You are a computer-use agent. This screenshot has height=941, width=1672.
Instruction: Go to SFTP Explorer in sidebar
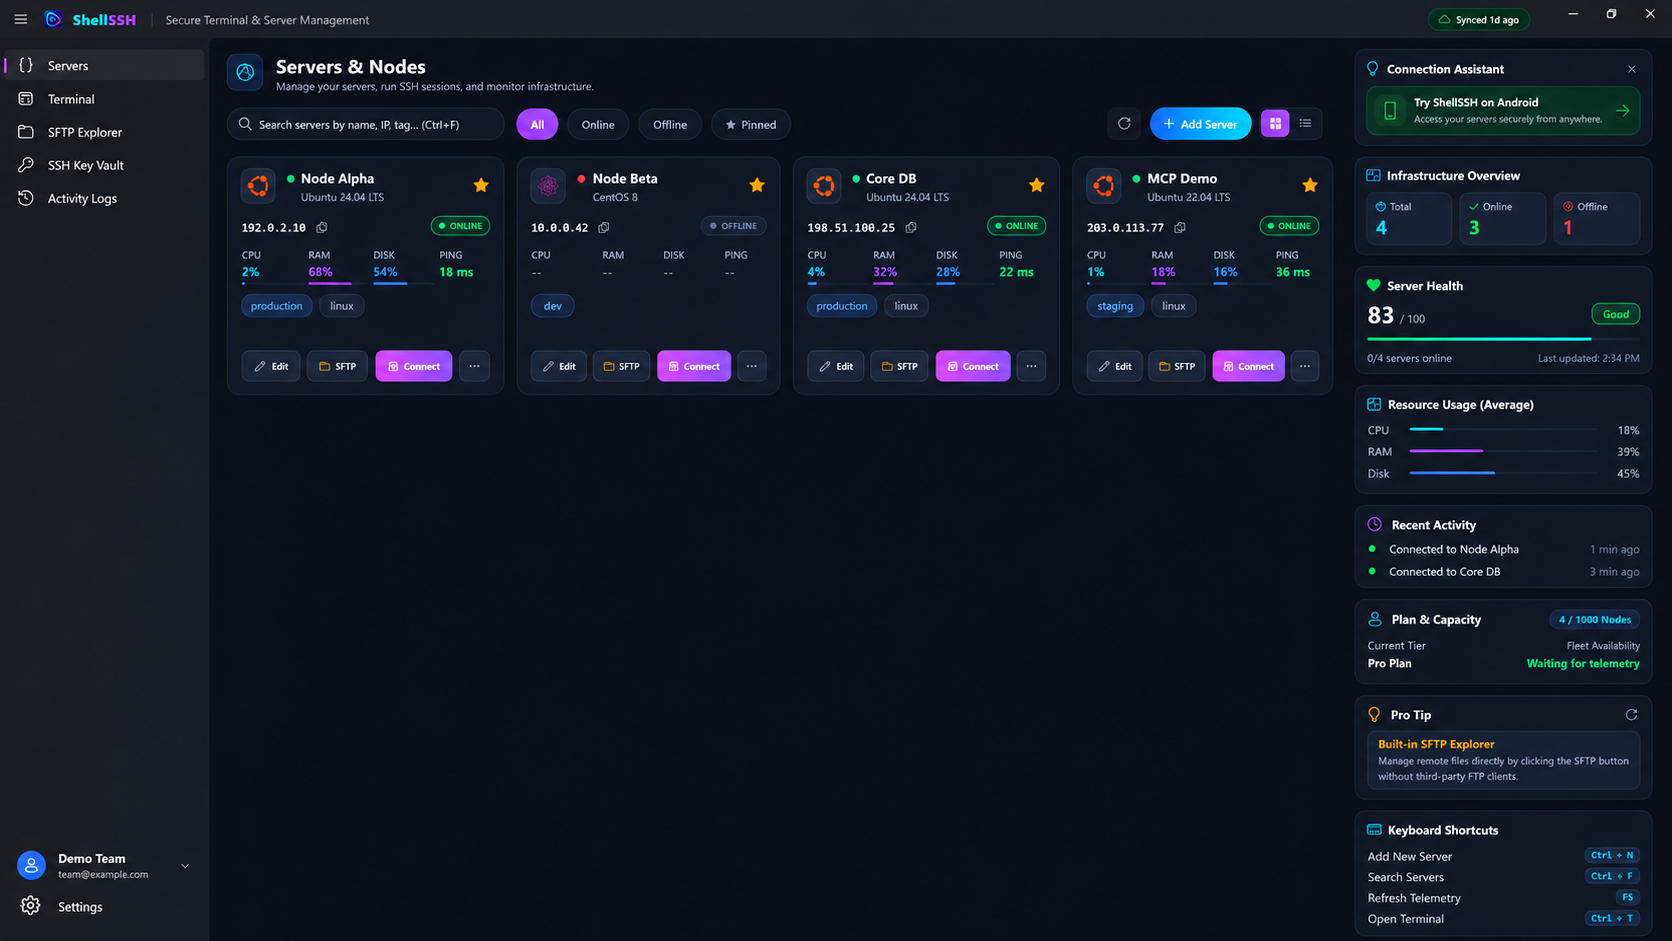tap(104, 132)
